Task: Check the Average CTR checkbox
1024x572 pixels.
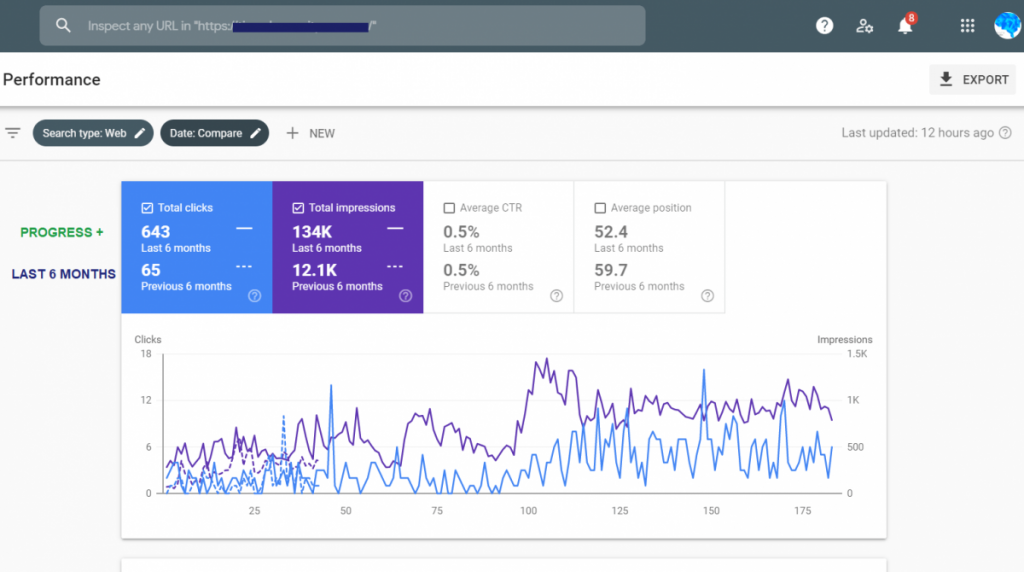Action: pos(449,208)
